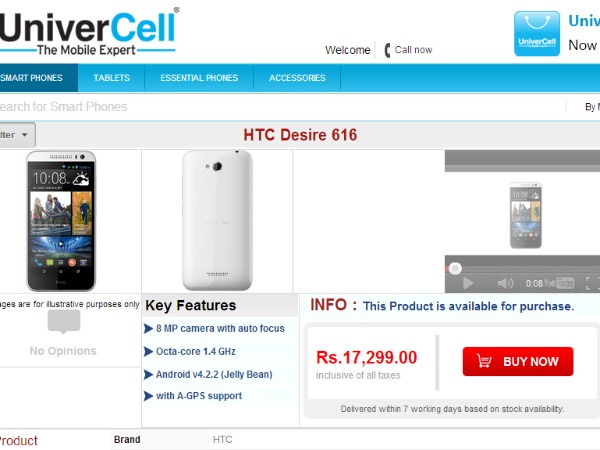Screen dimensions: 600x450
Task: Click the shopping cart icon on Buy Now
Action: tap(484, 361)
